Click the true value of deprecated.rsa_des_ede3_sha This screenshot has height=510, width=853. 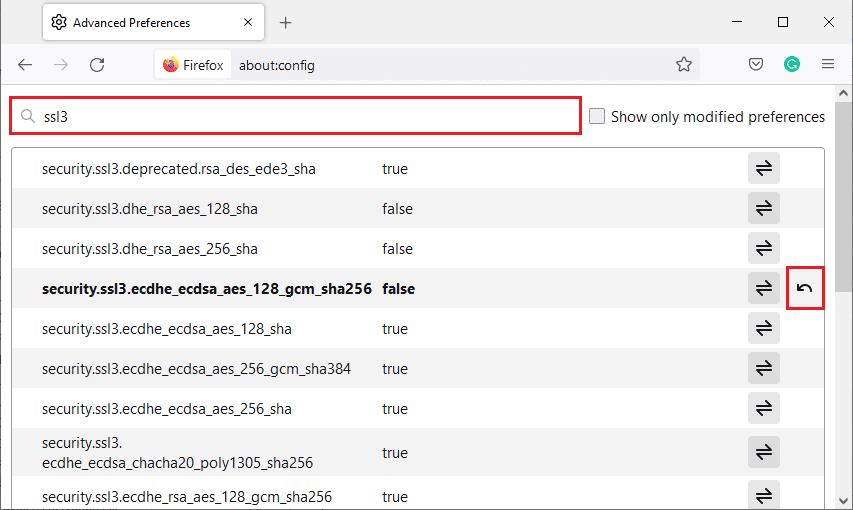[x=395, y=169]
